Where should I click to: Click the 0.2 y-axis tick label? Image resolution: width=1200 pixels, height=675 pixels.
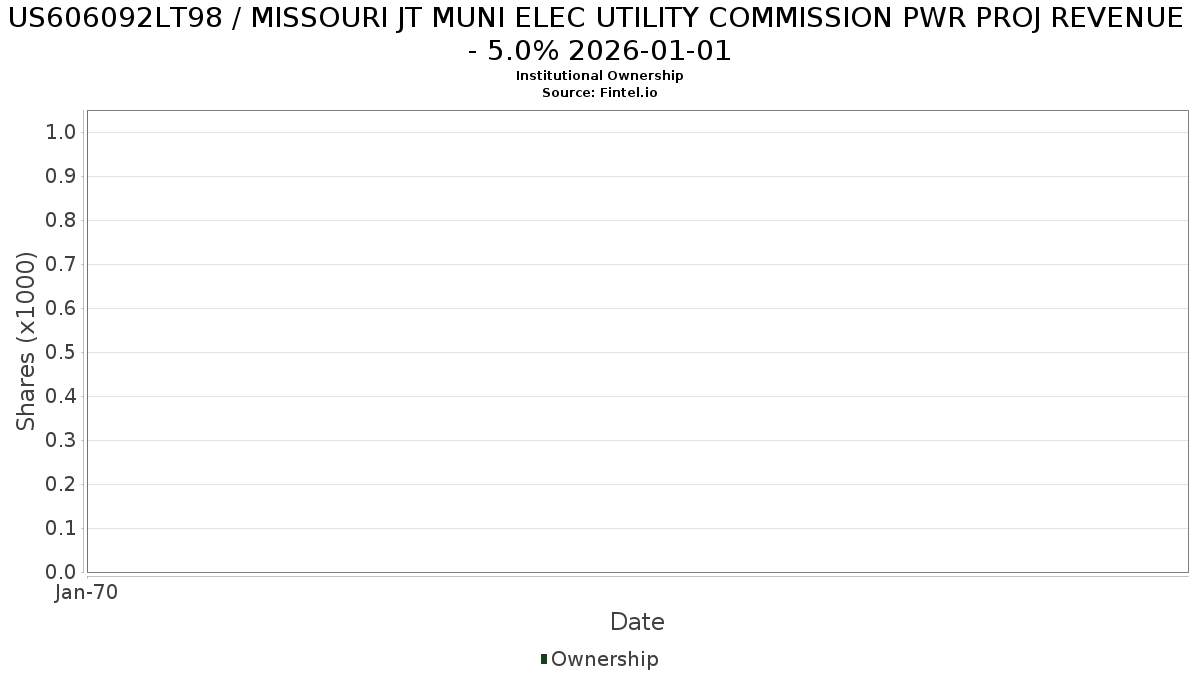click(62, 485)
